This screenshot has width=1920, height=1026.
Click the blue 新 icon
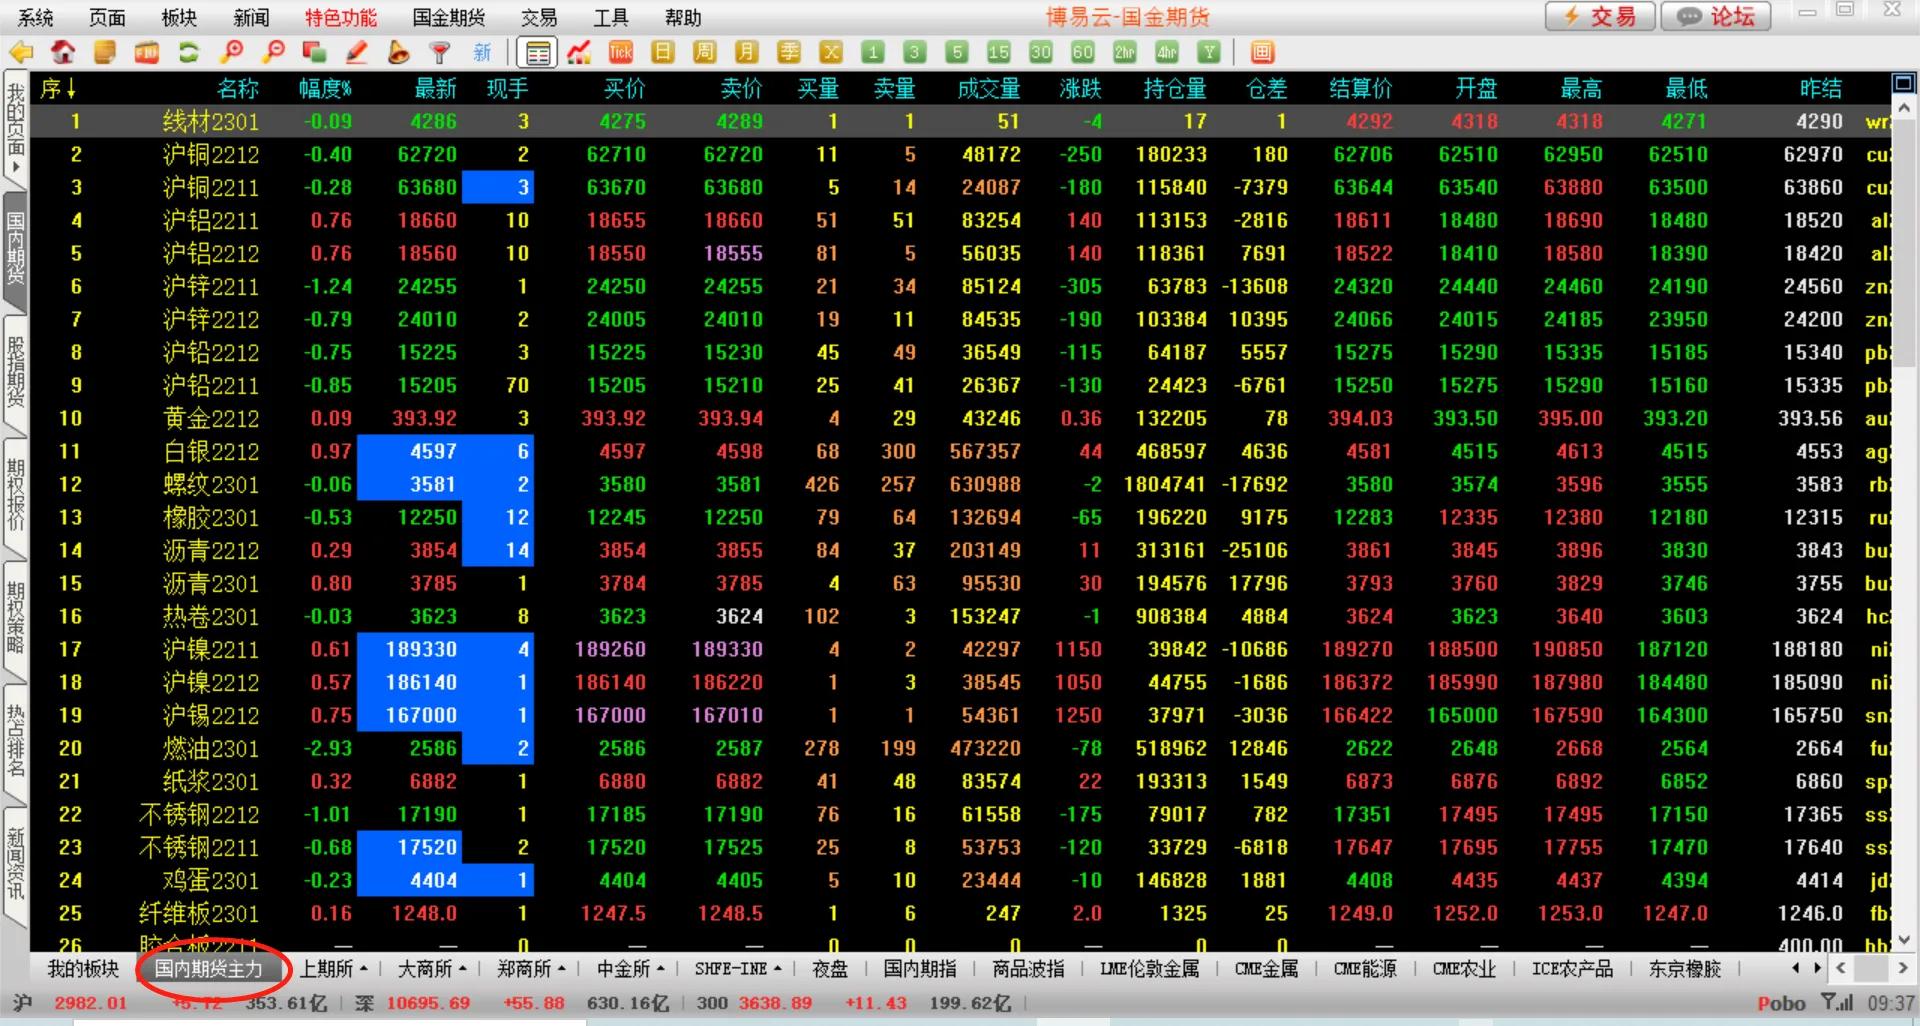(x=482, y=53)
